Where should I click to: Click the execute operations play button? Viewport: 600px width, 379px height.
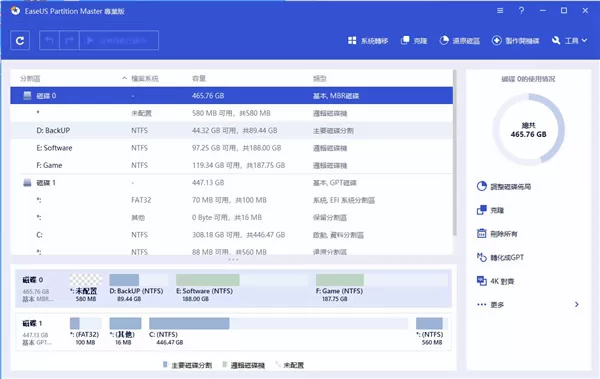click(119, 40)
